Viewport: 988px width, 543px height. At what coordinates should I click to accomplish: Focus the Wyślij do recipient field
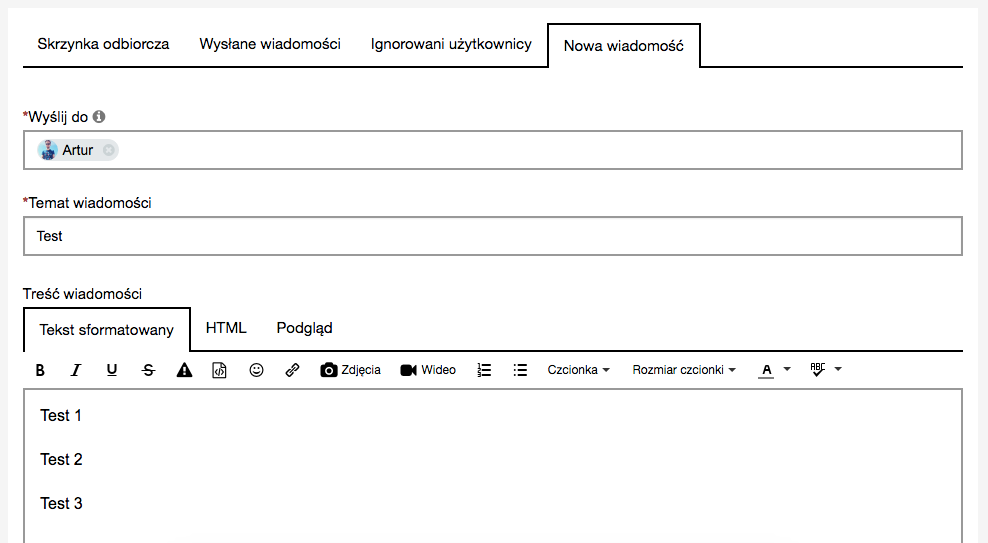point(493,150)
